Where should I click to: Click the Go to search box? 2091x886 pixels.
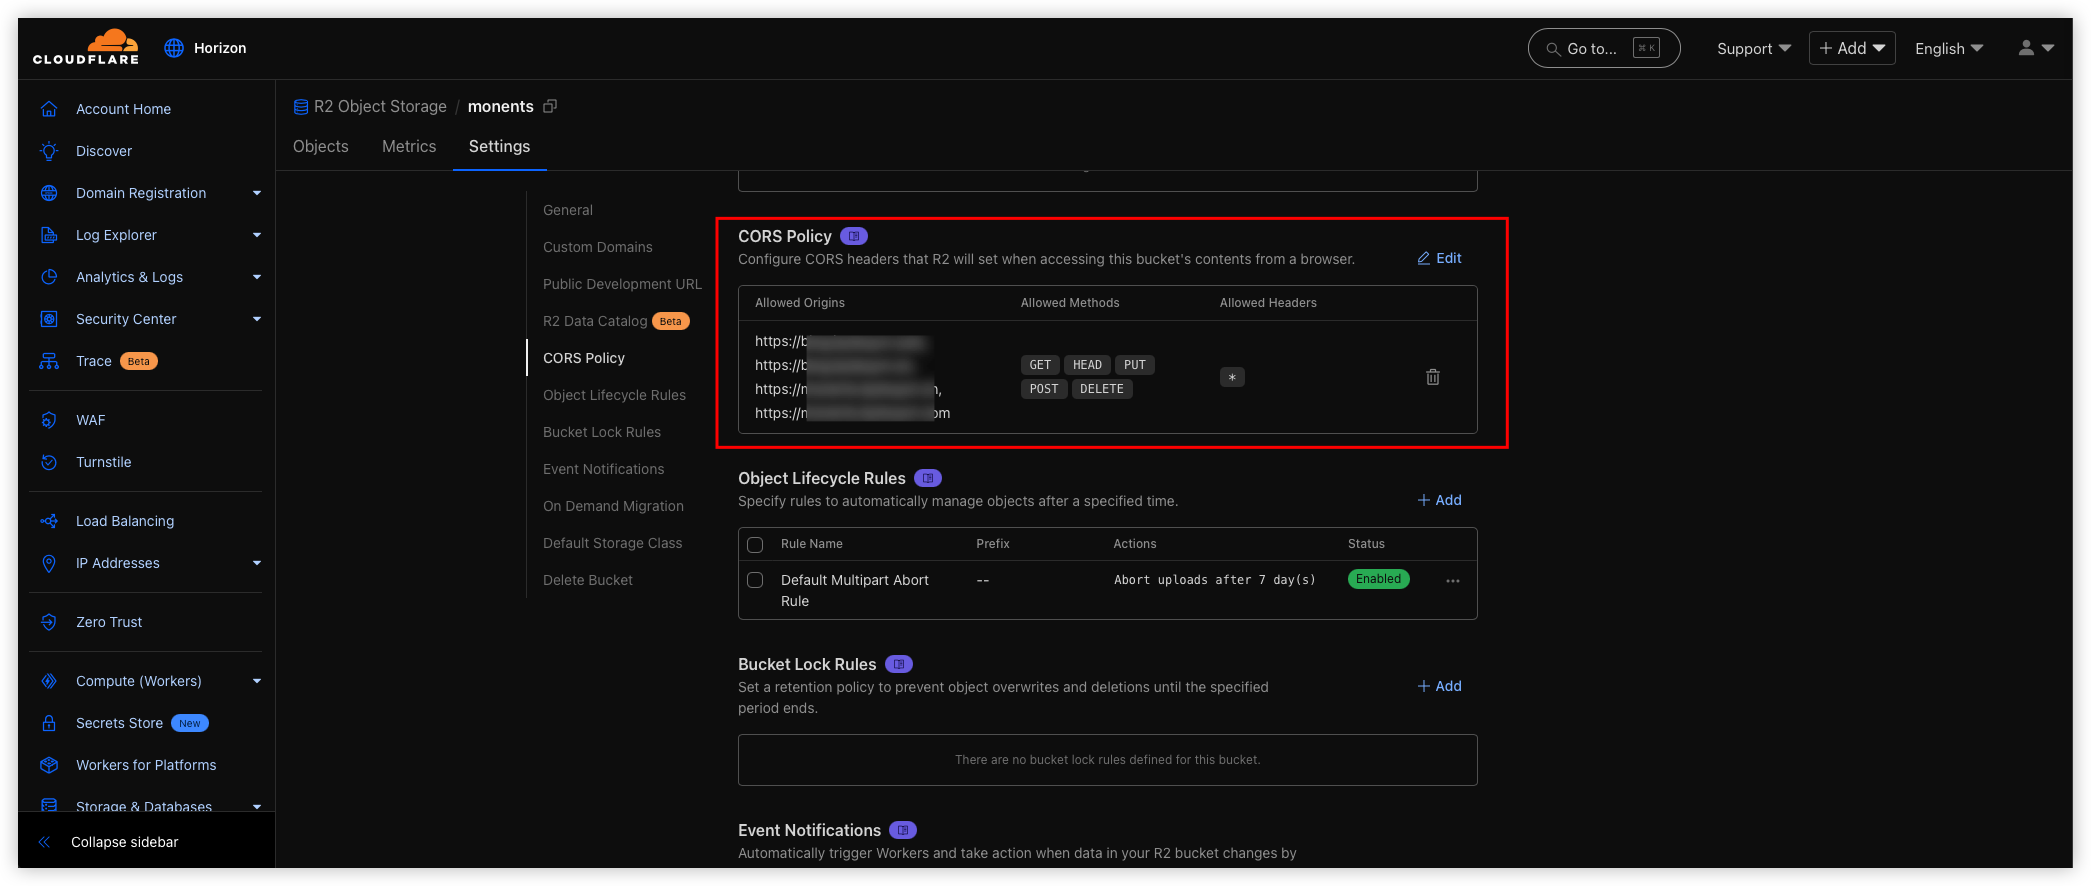[1604, 48]
